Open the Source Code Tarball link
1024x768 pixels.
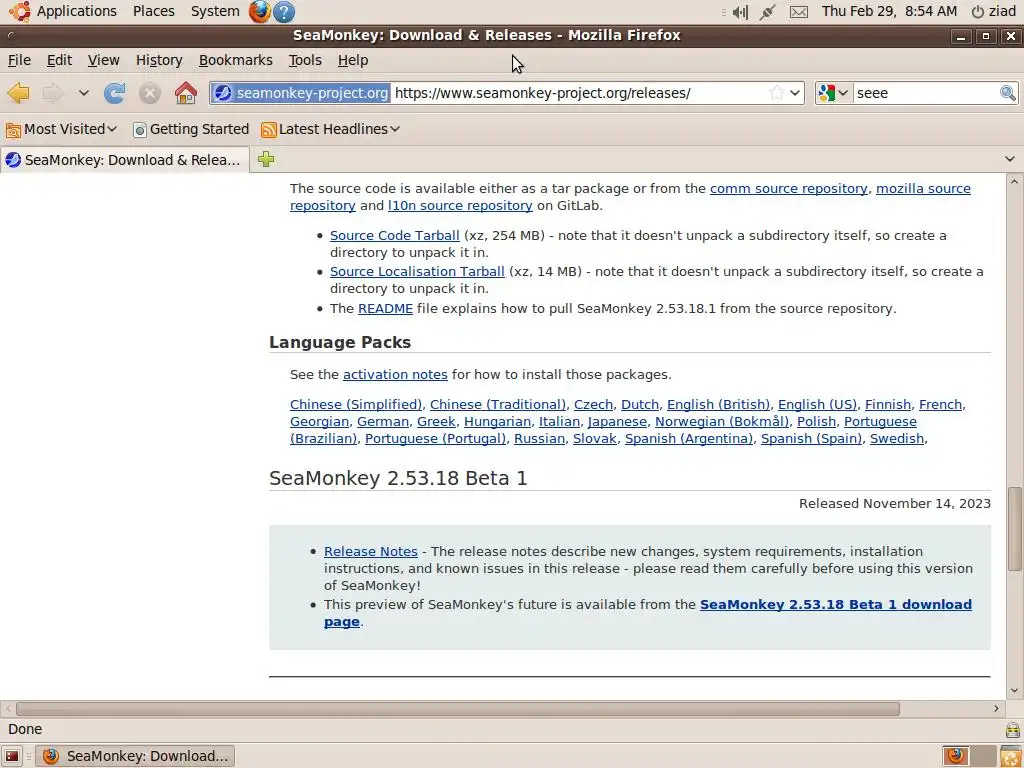click(x=394, y=236)
